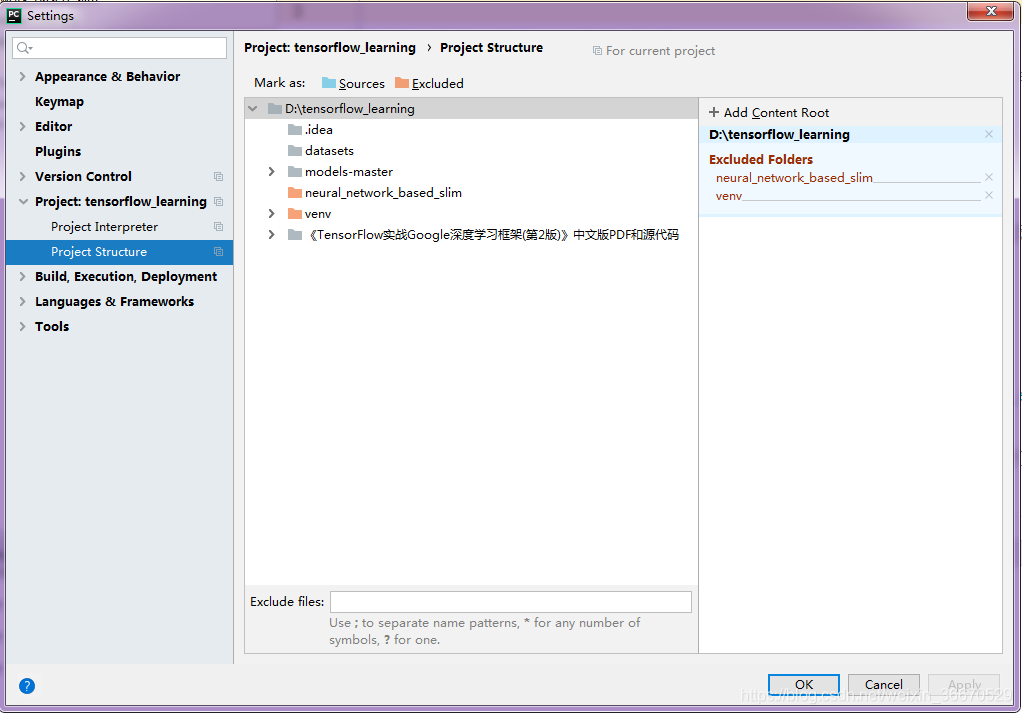Expand the models-master folder

click(x=272, y=171)
